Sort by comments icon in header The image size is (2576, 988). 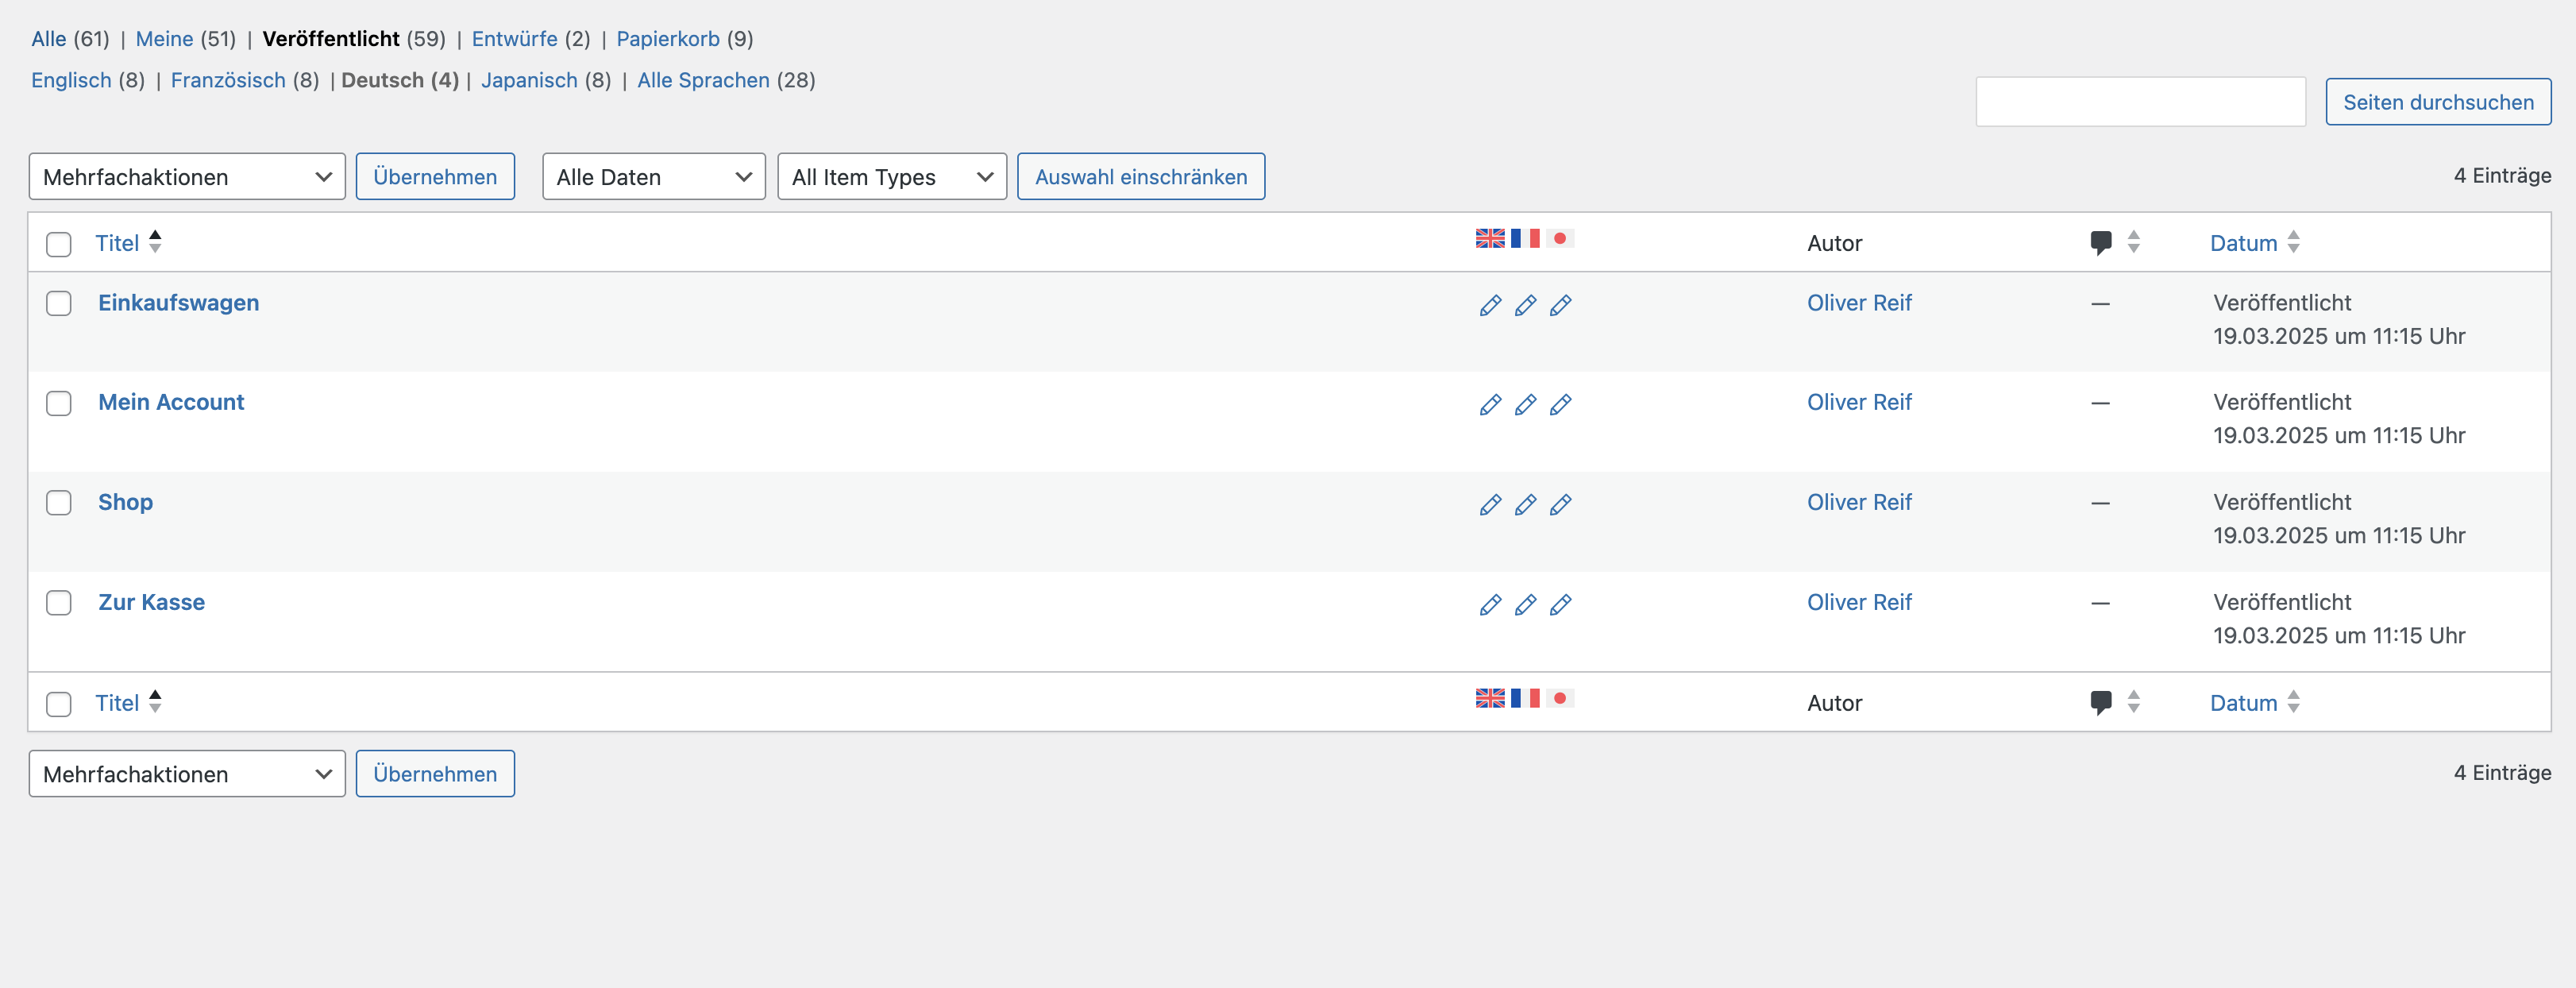[x=2101, y=243]
